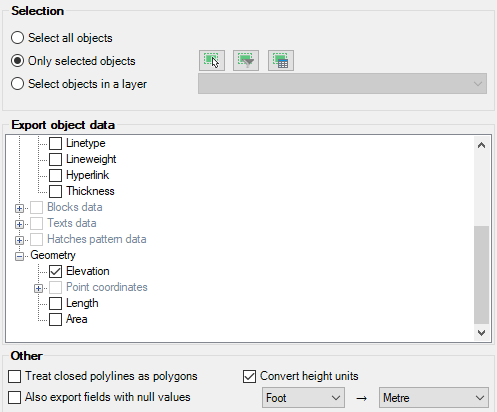This screenshot has width=497, height=412.
Task: Expand the Texts data tree node
Action: pyautogui.click(x=19, y=224)
